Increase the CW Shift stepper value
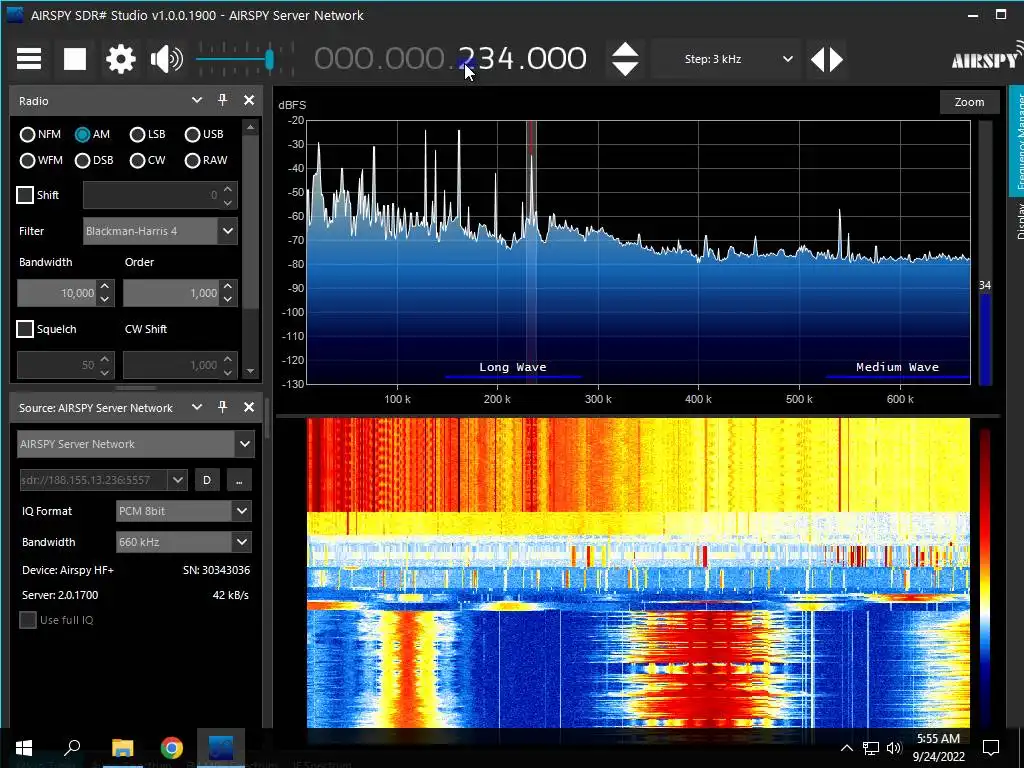Image resolution: width=1024 pixels, height=768 pixels. [227, 359]
